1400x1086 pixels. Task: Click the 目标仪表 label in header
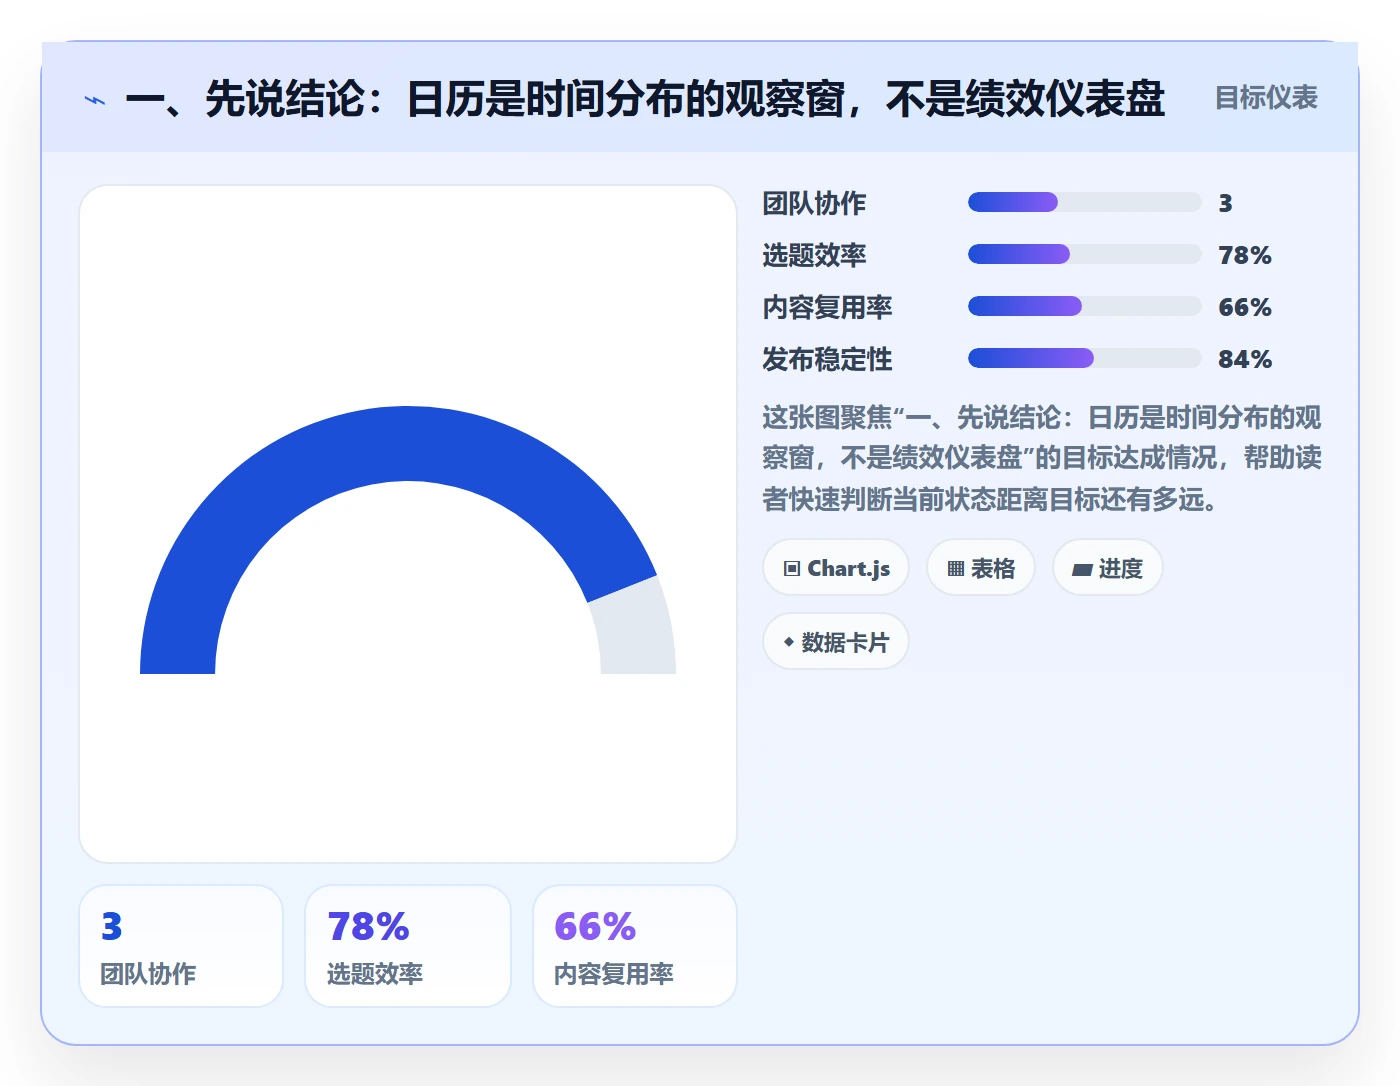[x=1266, y=98]
